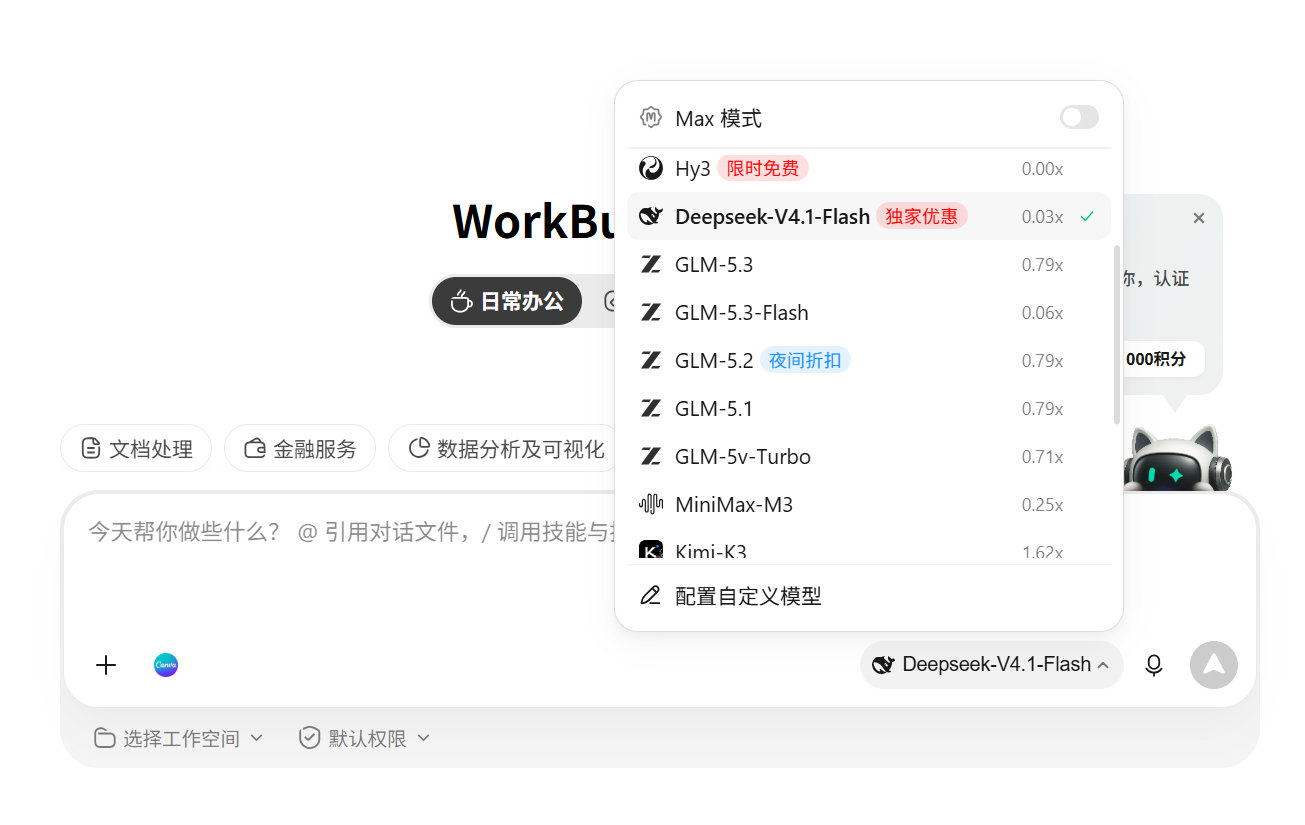Select the 日常办公 tab

click(x=507, y=301)
